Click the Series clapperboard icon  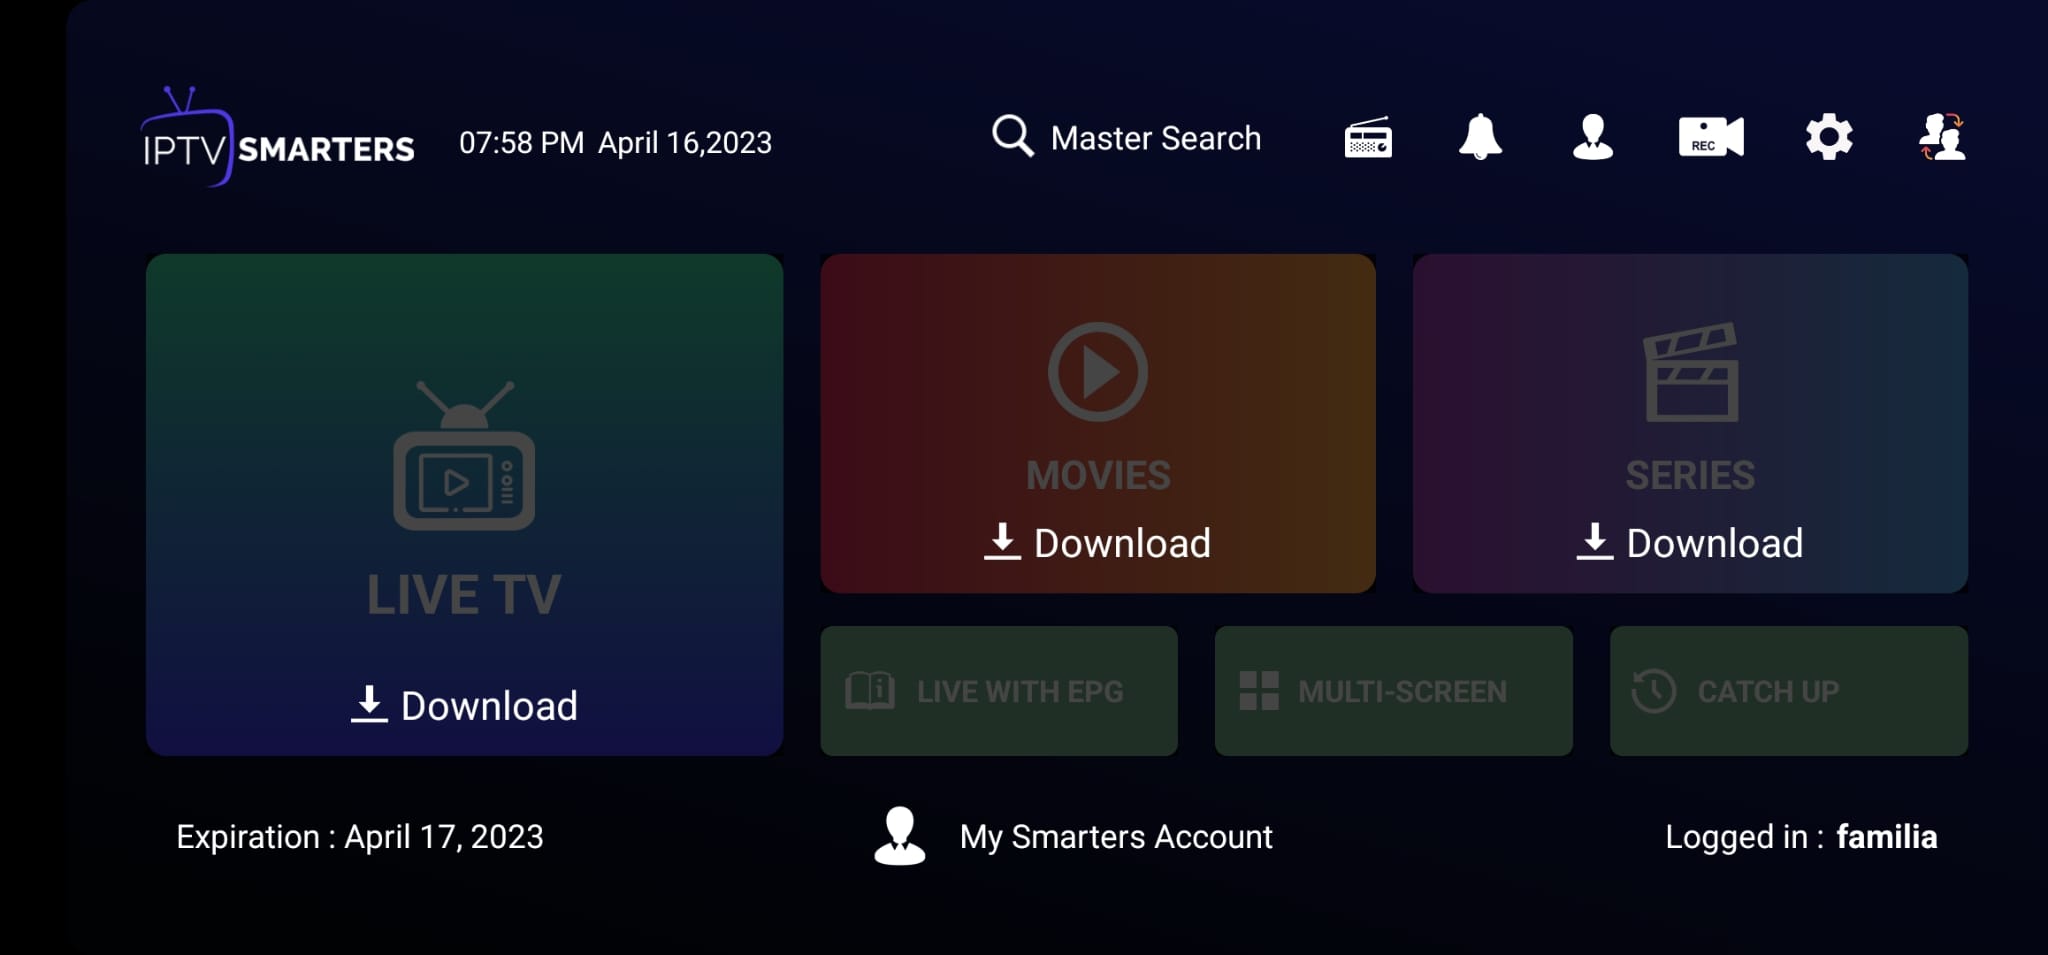pyautogui.click(x=1691, y=371)
